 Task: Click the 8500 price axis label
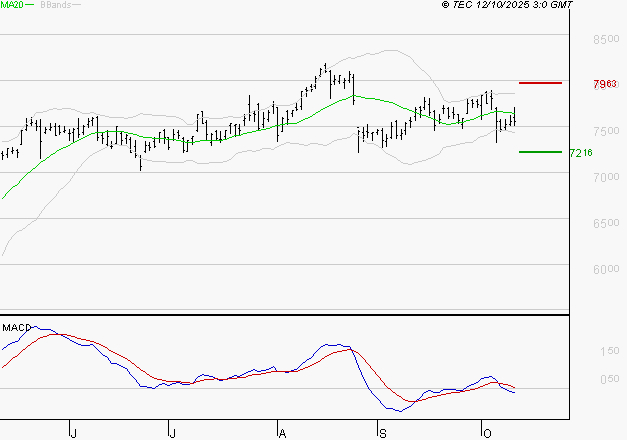pyautogui.click(x=606, y=39)
